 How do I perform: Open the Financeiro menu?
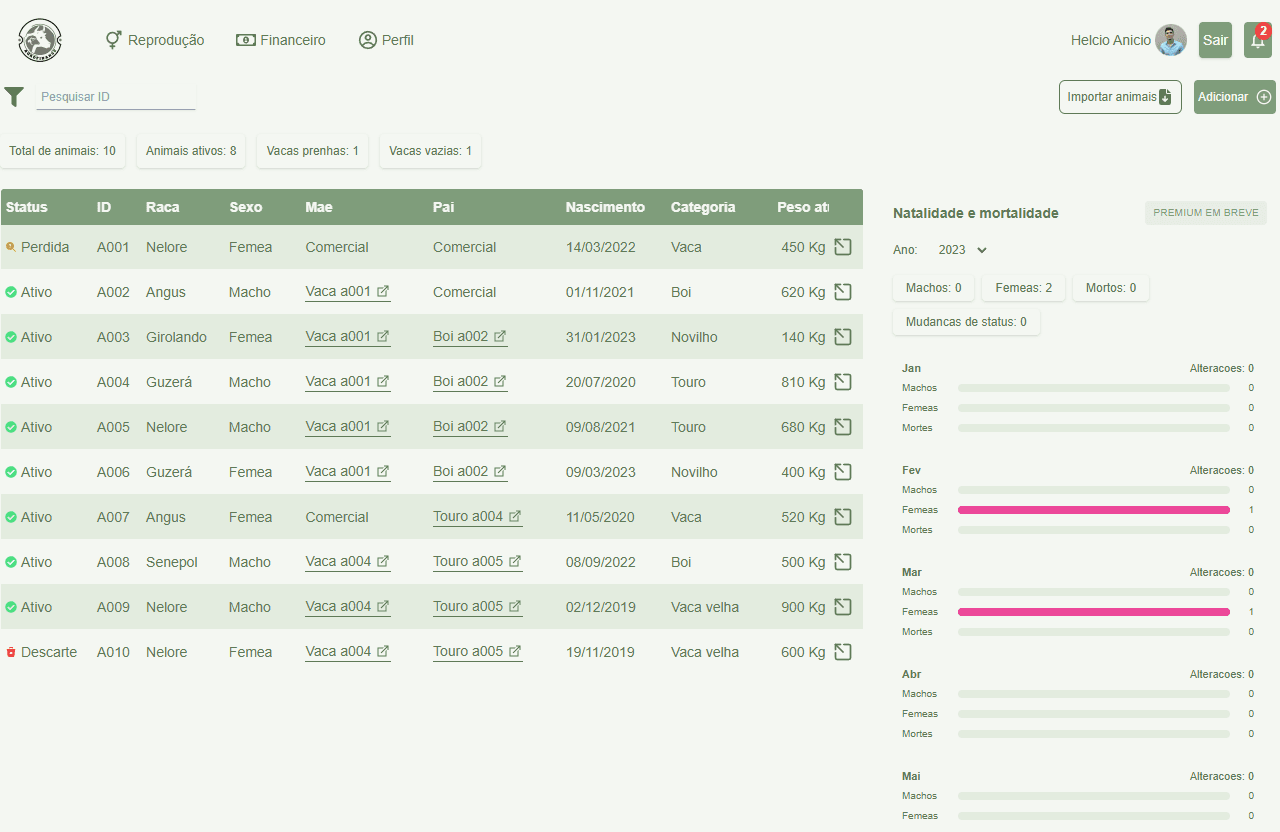281,40
